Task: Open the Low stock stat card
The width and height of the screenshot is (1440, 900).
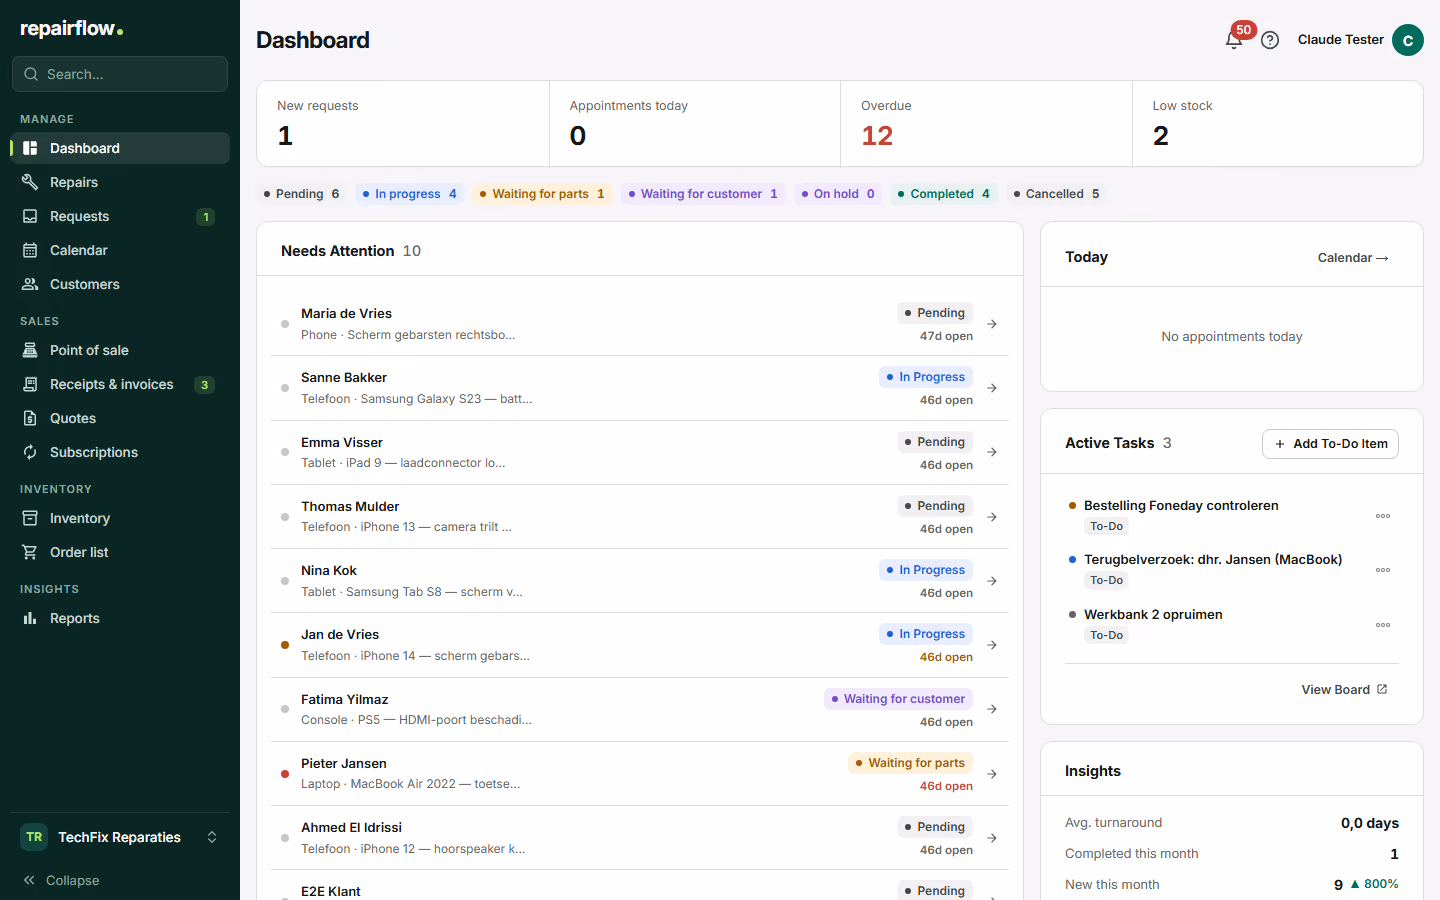Action: 1277,124
